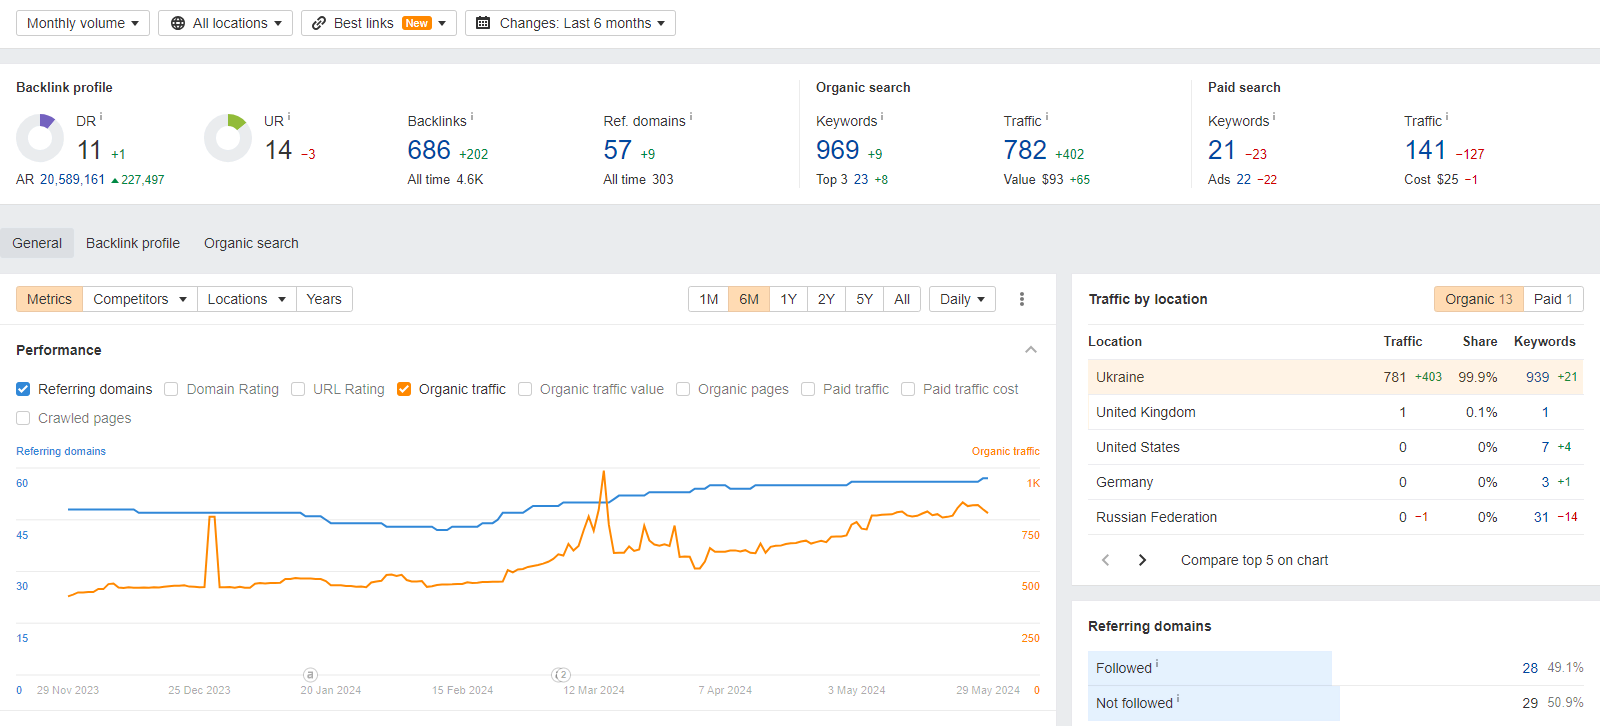Switch to the Backlink profile tab
Screen dimensions: 1600x726
133,243
